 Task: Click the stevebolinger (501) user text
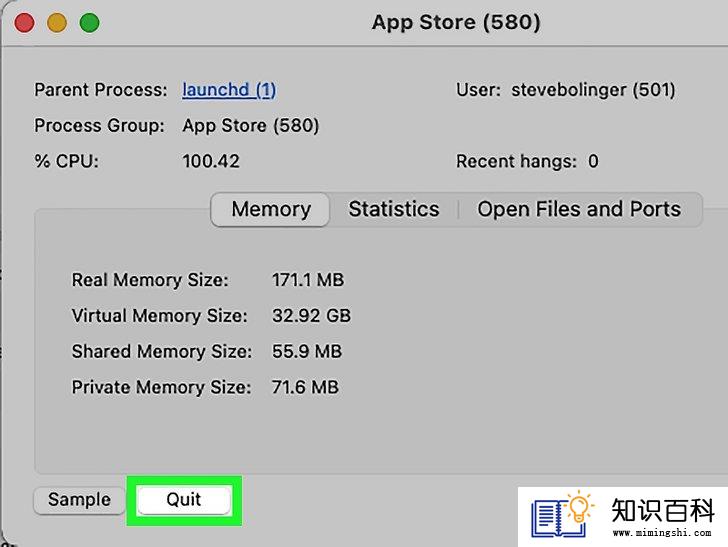point(593,90)
